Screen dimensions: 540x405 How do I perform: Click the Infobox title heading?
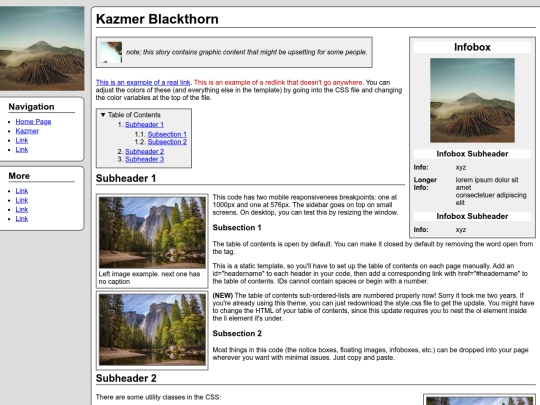[472, 47]
